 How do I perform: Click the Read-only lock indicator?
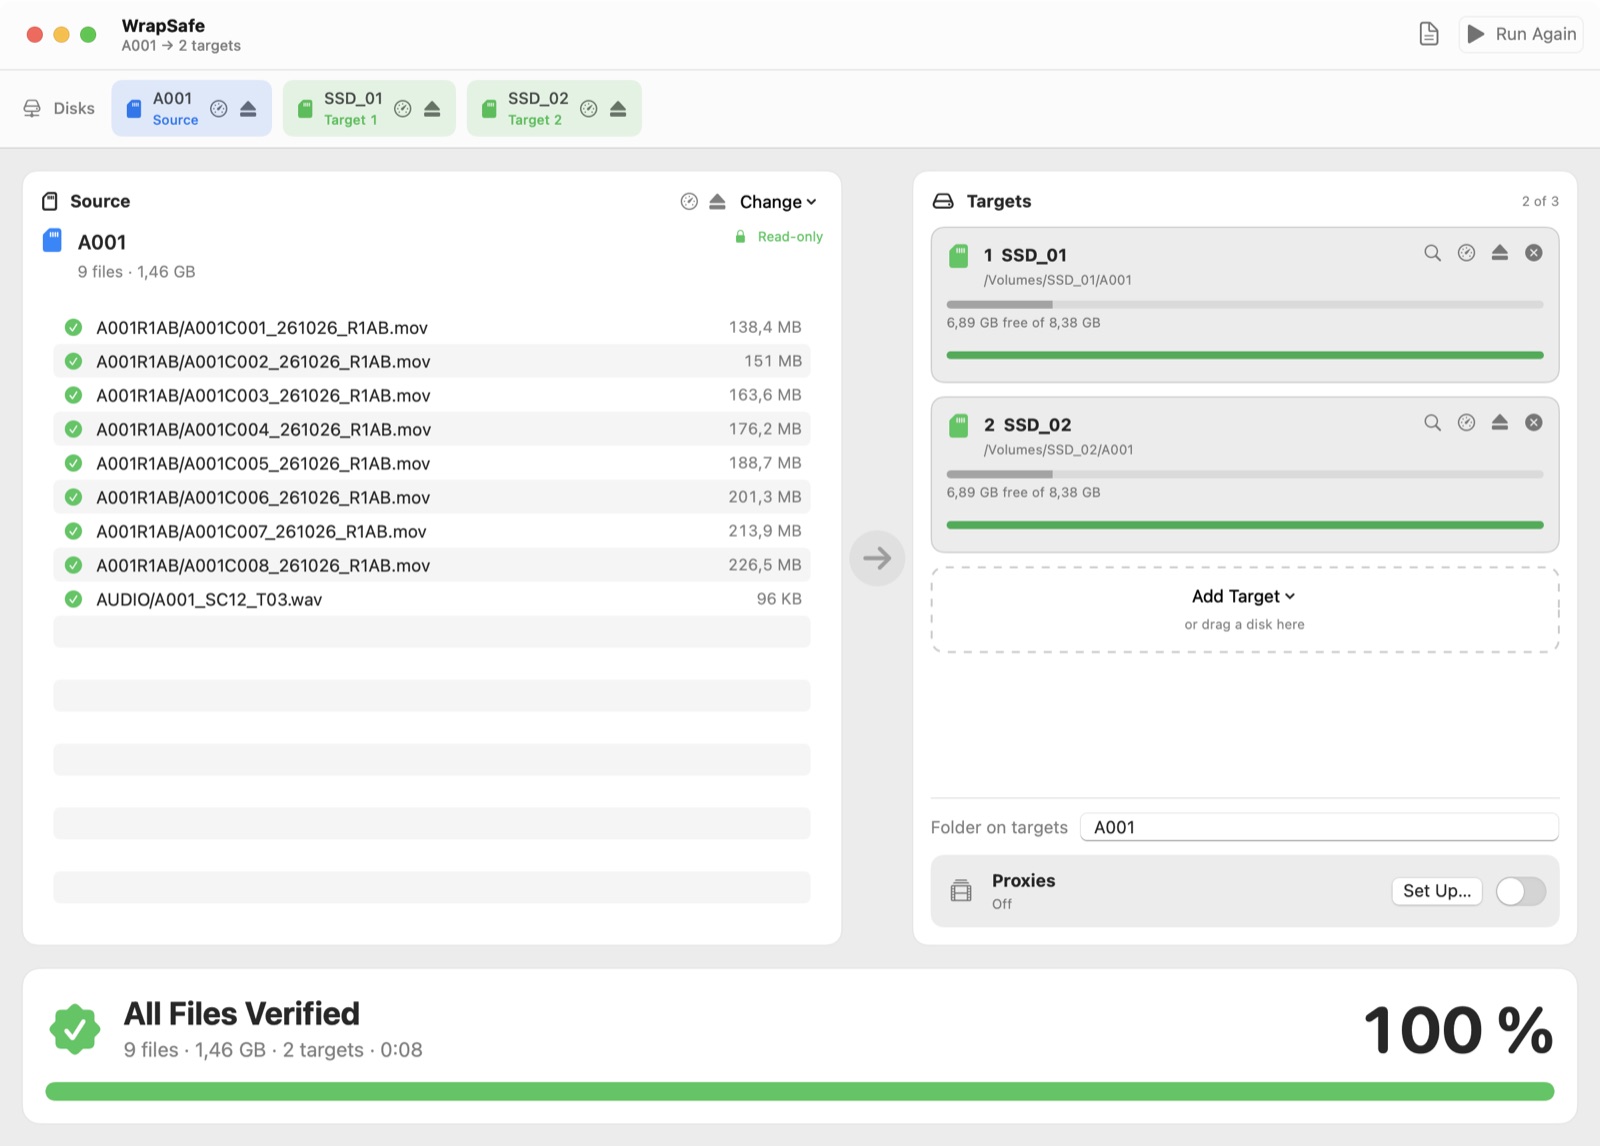point(779,237)
